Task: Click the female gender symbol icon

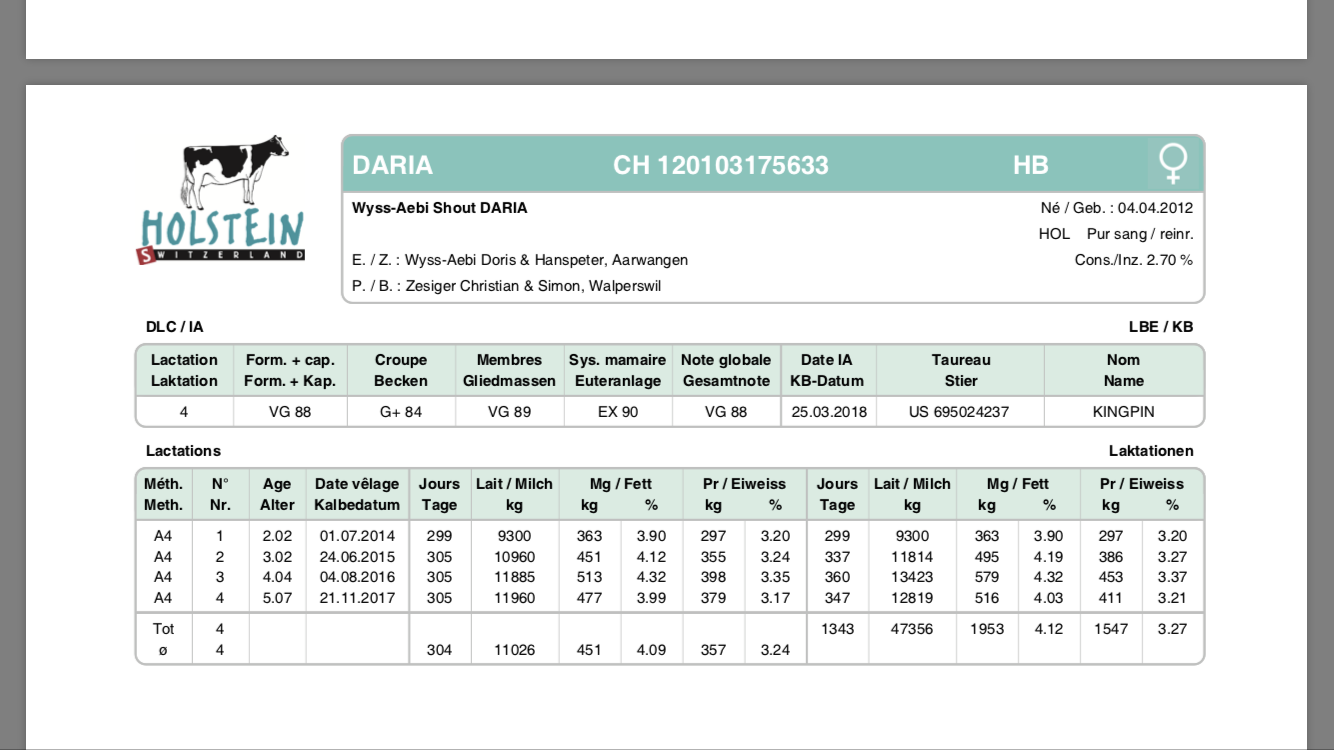Action: pyautogui.click(x=1172, y=164)
